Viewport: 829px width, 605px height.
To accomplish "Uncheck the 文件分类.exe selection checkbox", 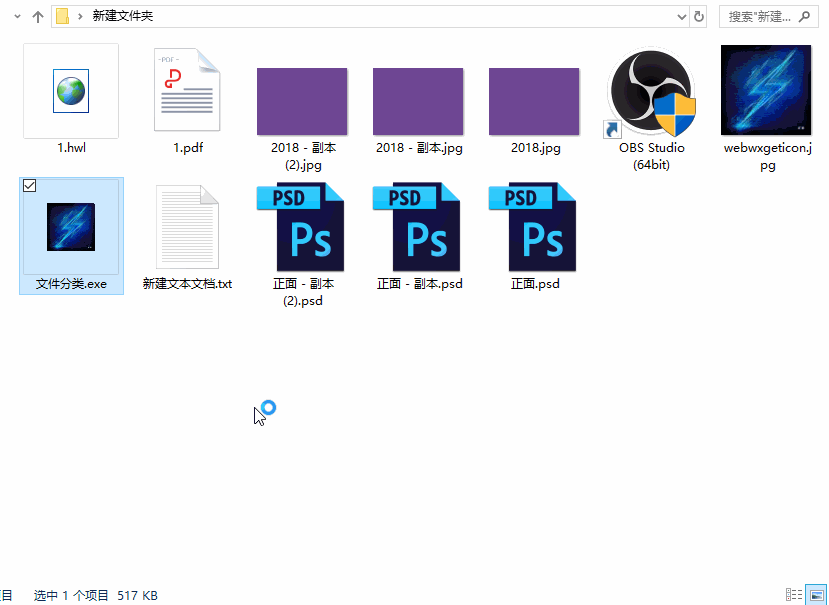I will click(30, 186).
